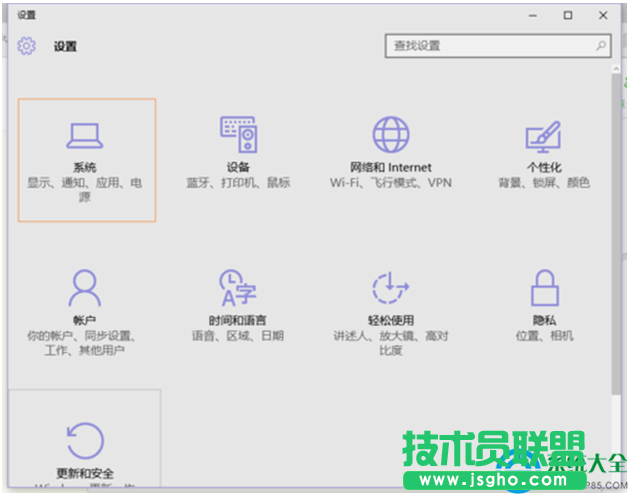Click the vertical scrollbar thumb
This screenshot has height=496, width=630.
616,234
